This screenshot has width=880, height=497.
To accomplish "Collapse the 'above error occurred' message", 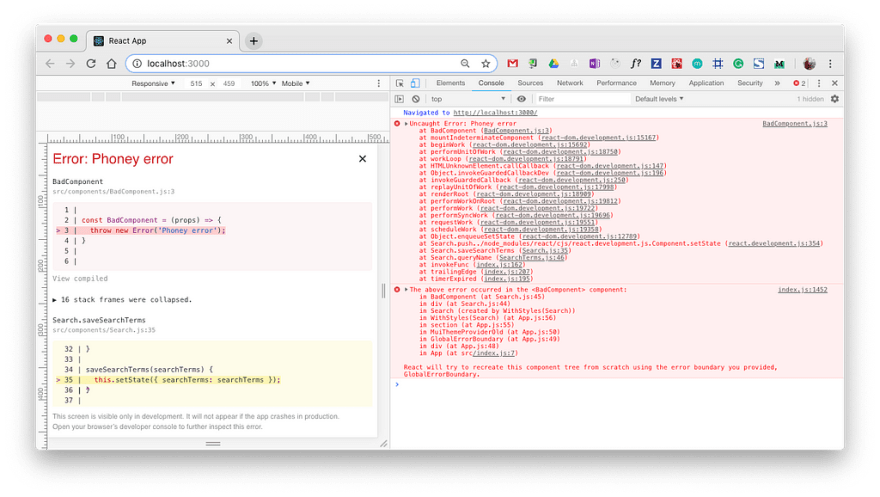I will (x=406, y=289).
